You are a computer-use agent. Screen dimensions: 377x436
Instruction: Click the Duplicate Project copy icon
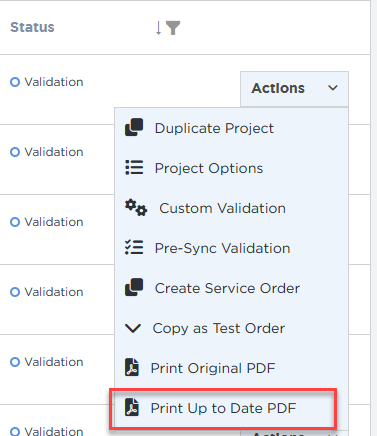134,127
